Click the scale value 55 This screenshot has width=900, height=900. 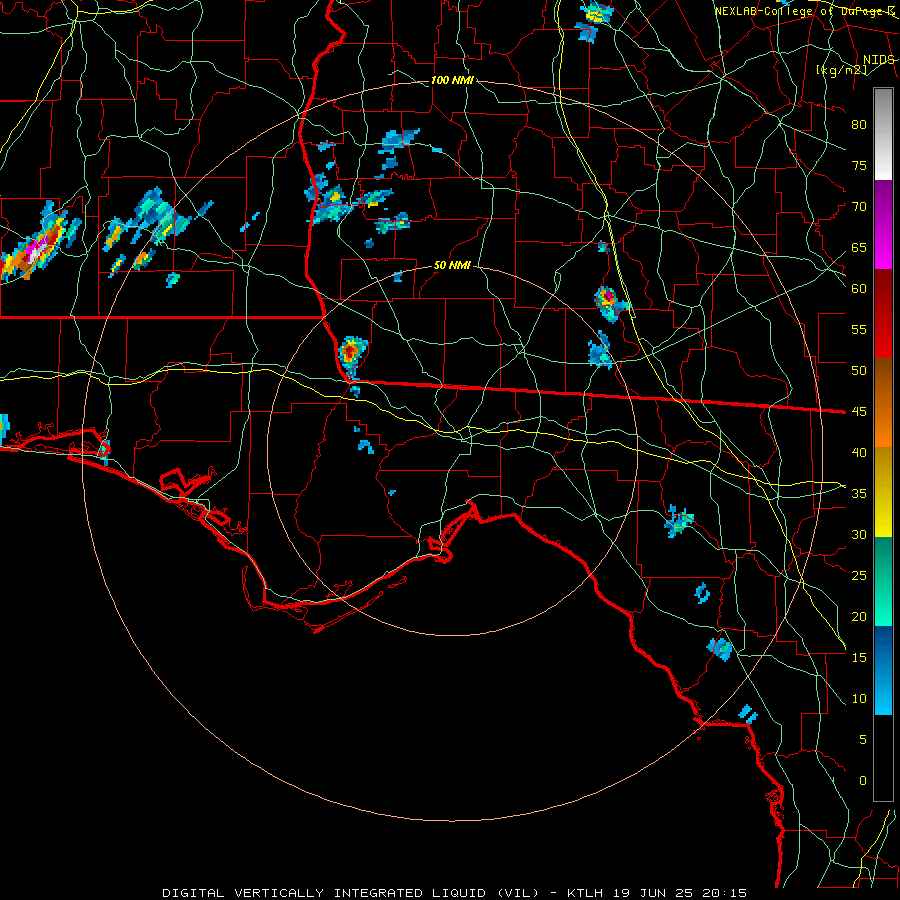point(859,329)
